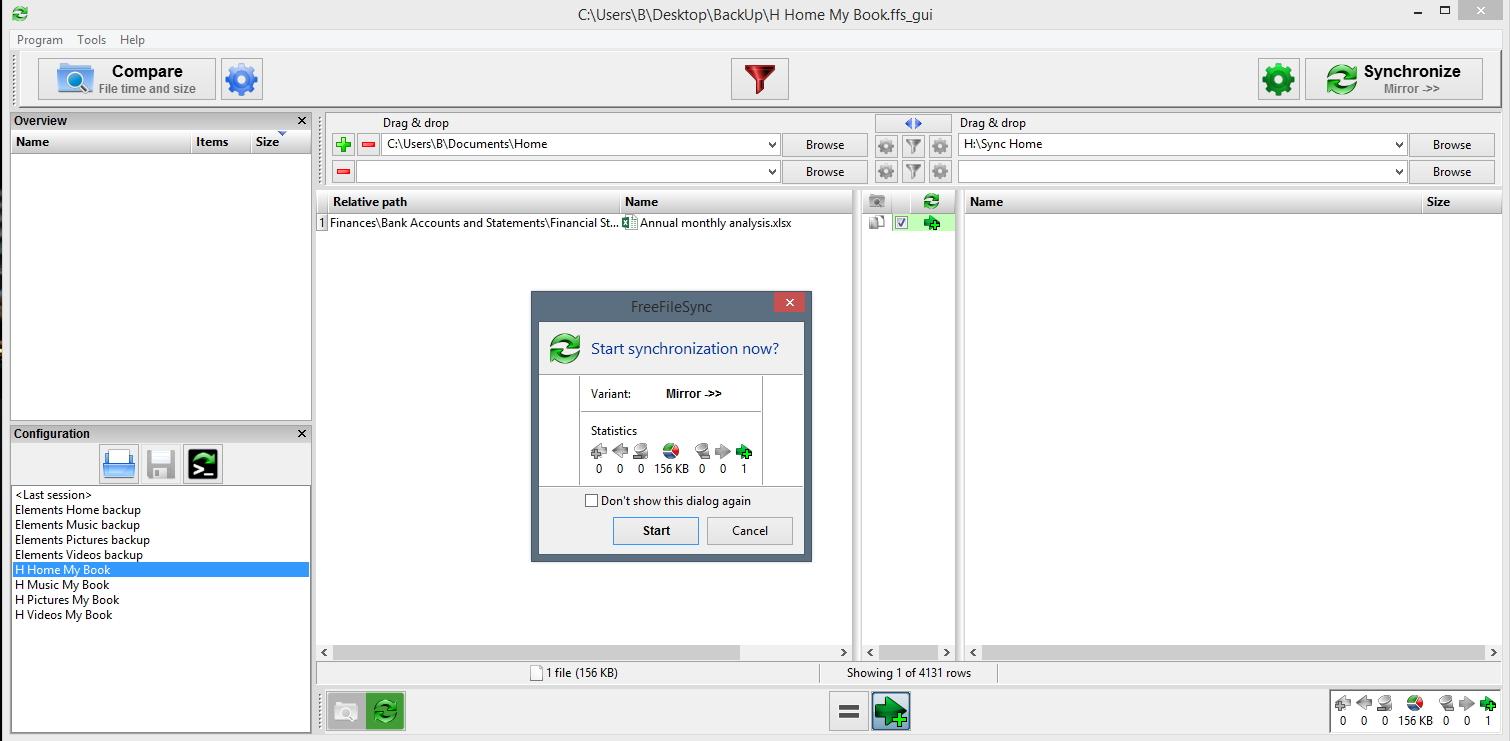
Task: Select H Home My Book configuration
Action: tap(161, 570)
